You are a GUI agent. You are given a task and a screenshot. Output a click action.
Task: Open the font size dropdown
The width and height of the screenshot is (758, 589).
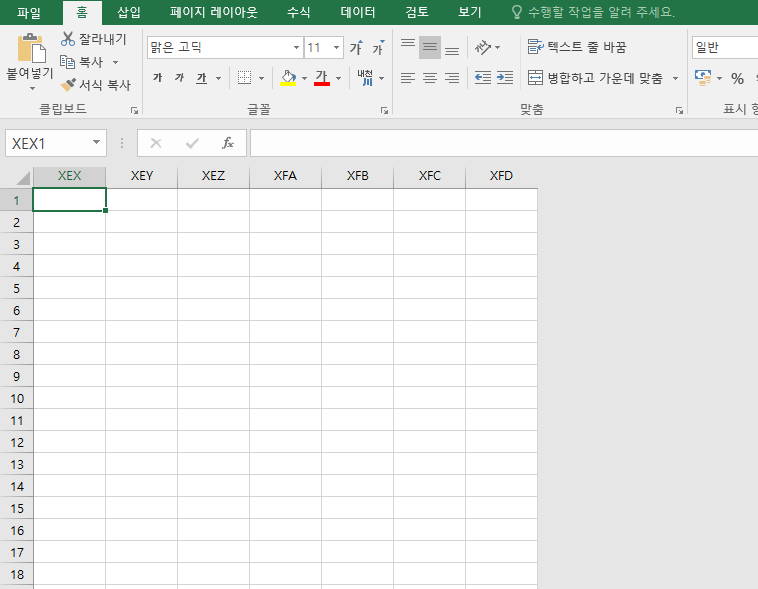(x=336, y=47)
